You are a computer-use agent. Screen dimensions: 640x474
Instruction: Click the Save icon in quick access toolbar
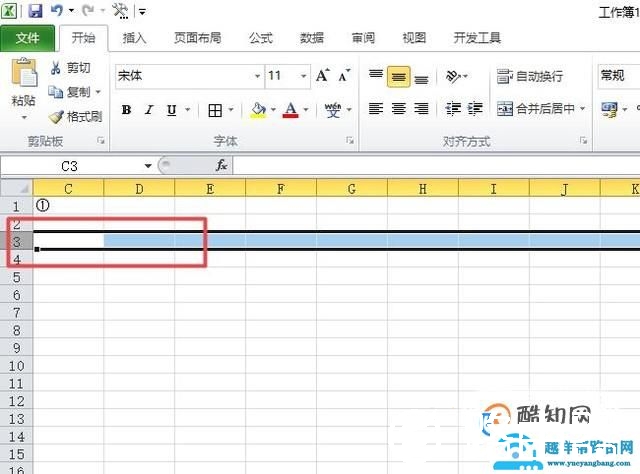coord(36,10)
